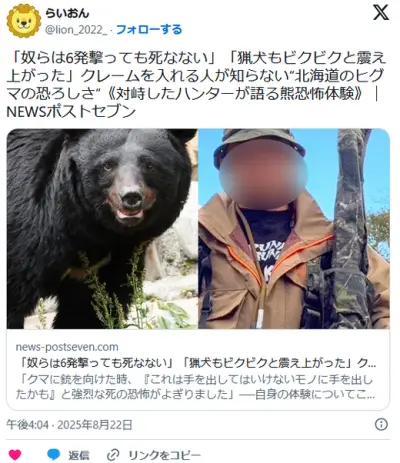
Task: Follow the account via フォローする
Action: [149, 29]
